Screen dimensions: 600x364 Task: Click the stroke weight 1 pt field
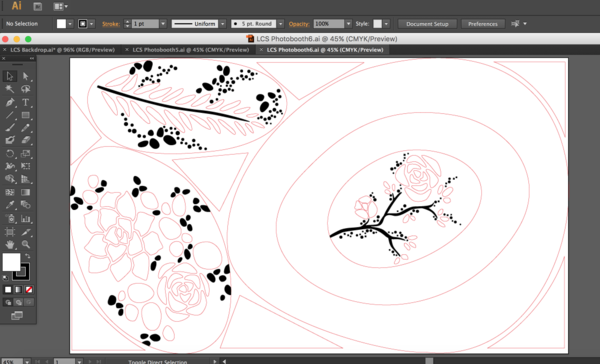coord(145,24)
